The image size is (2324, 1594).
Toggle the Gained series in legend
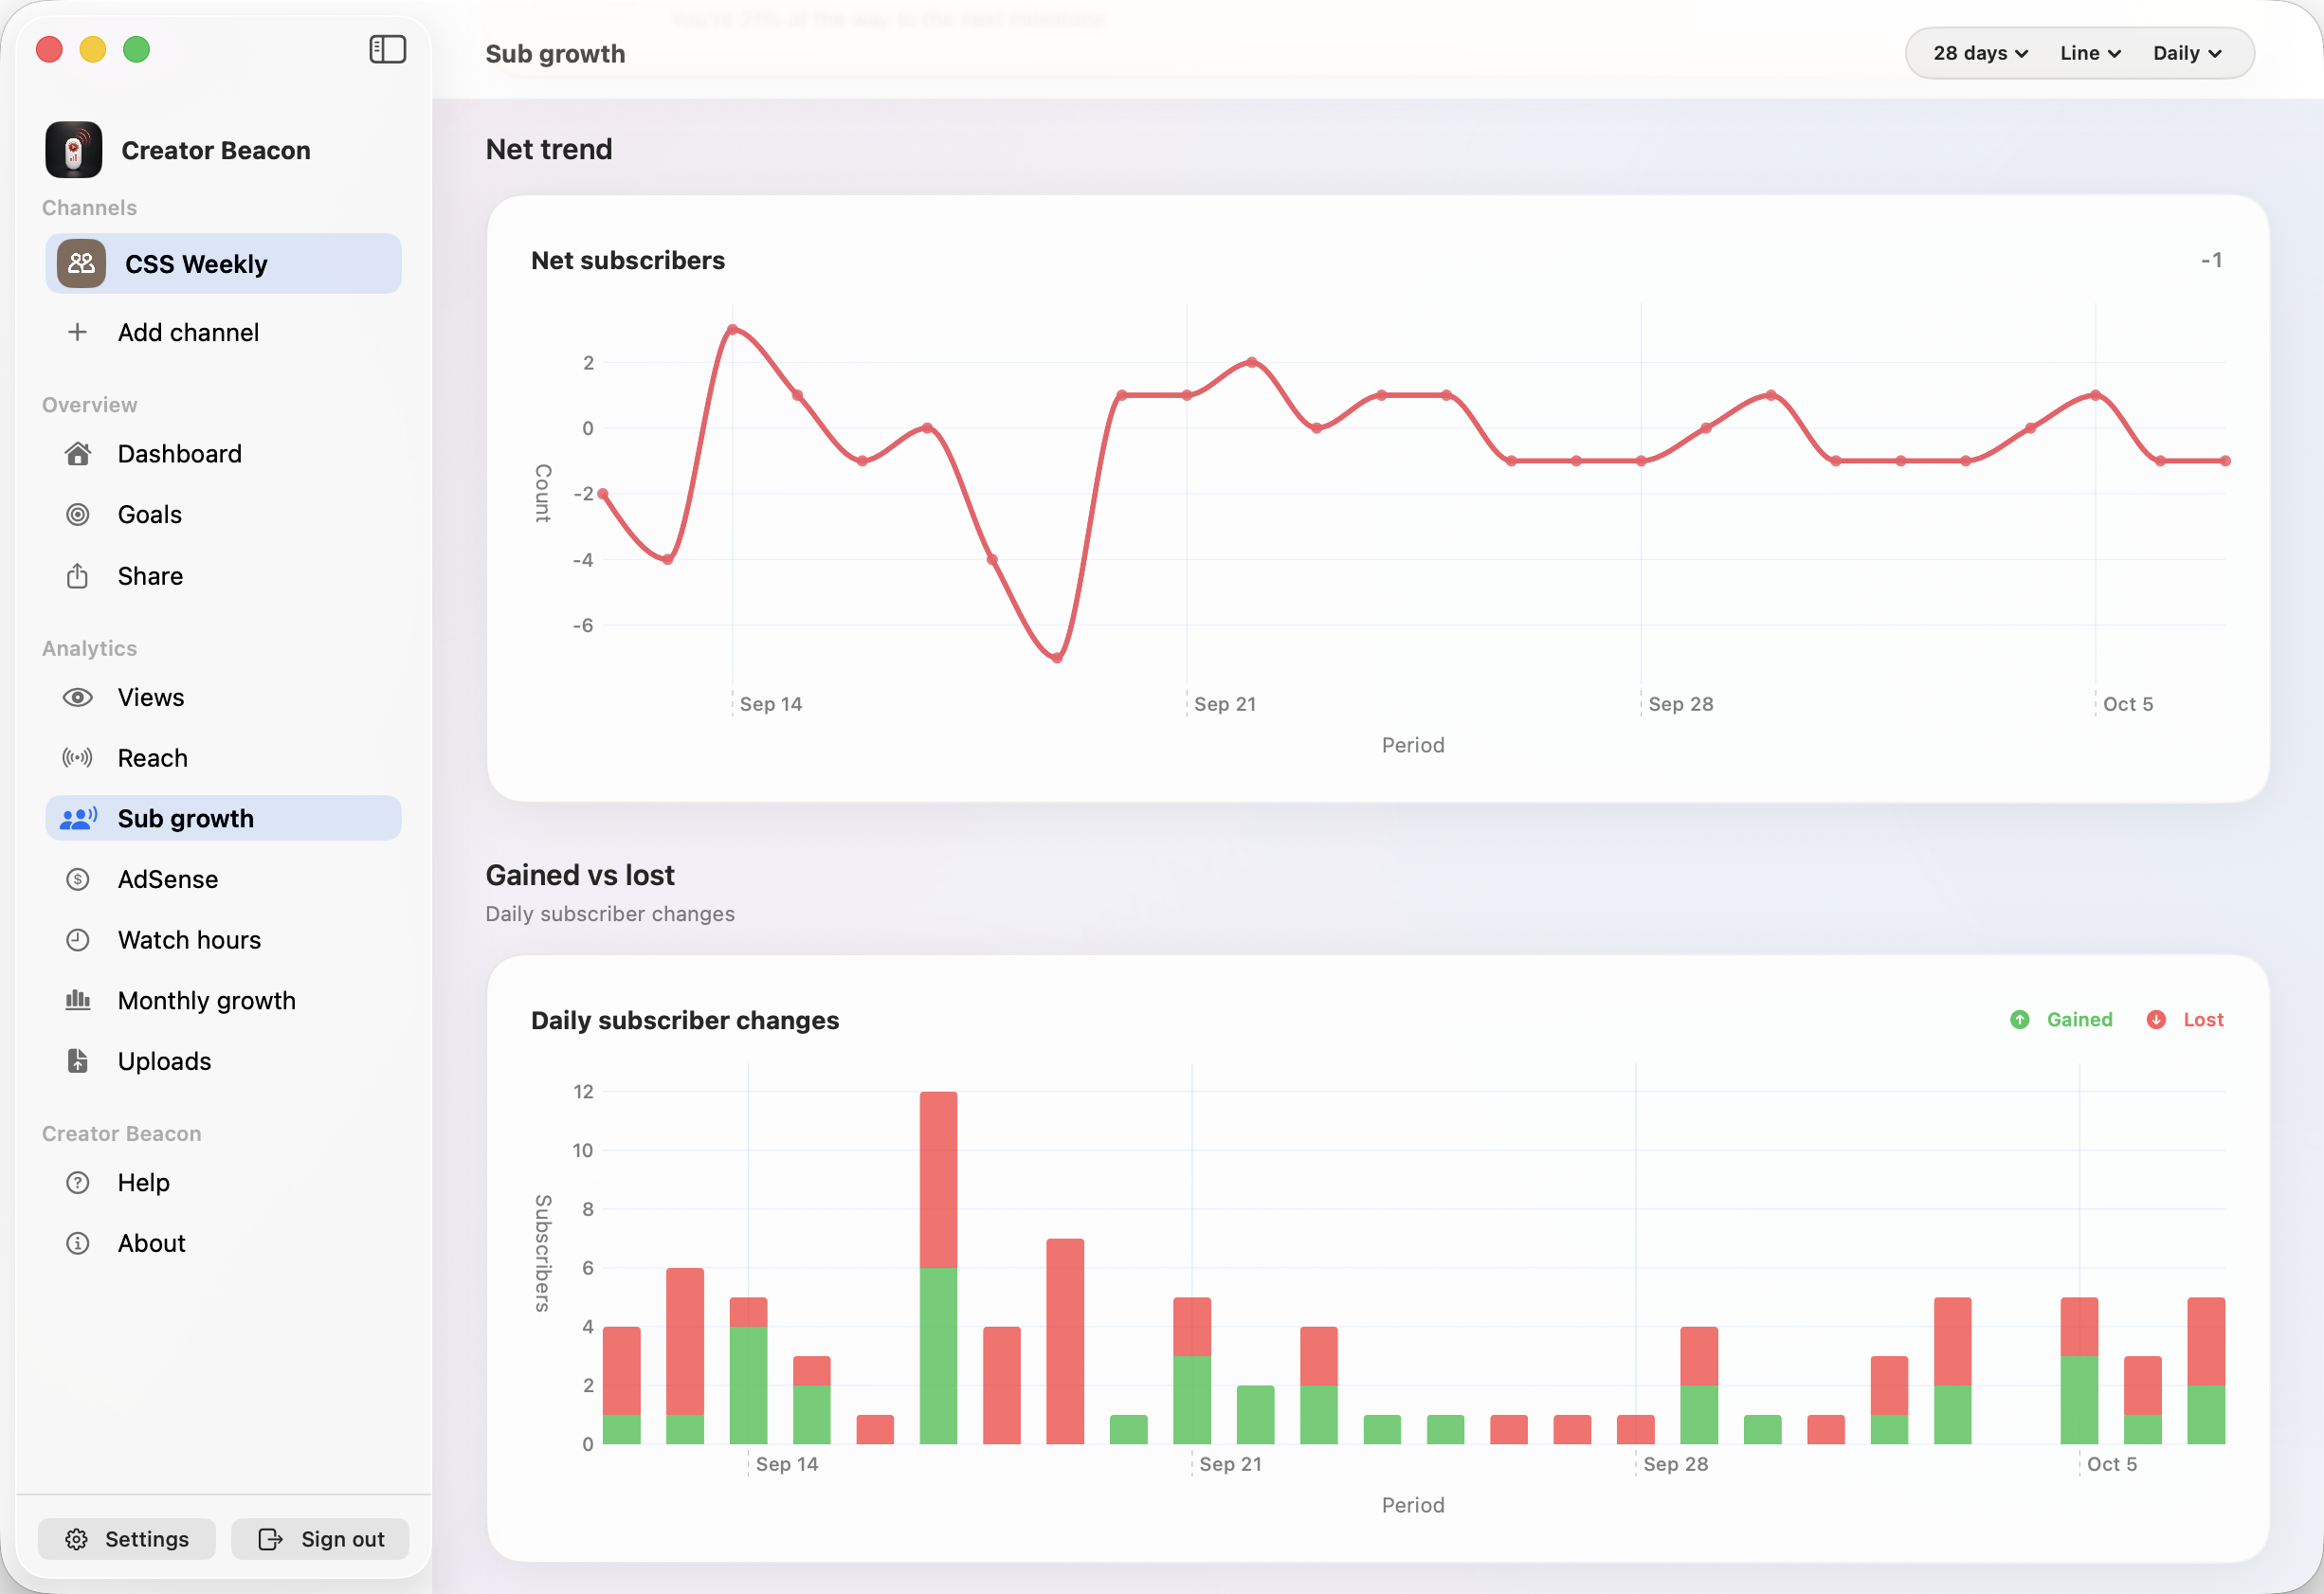click(2061, 1020)
